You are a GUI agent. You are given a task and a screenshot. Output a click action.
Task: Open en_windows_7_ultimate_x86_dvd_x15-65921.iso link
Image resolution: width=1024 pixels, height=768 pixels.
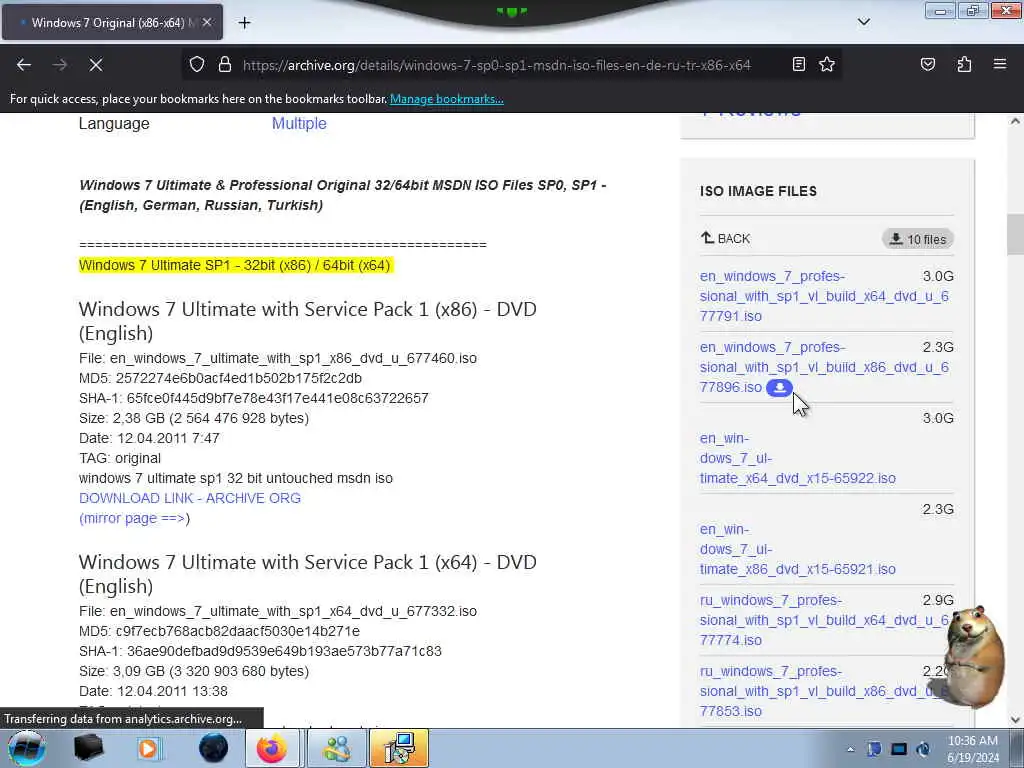pos(797,549)
